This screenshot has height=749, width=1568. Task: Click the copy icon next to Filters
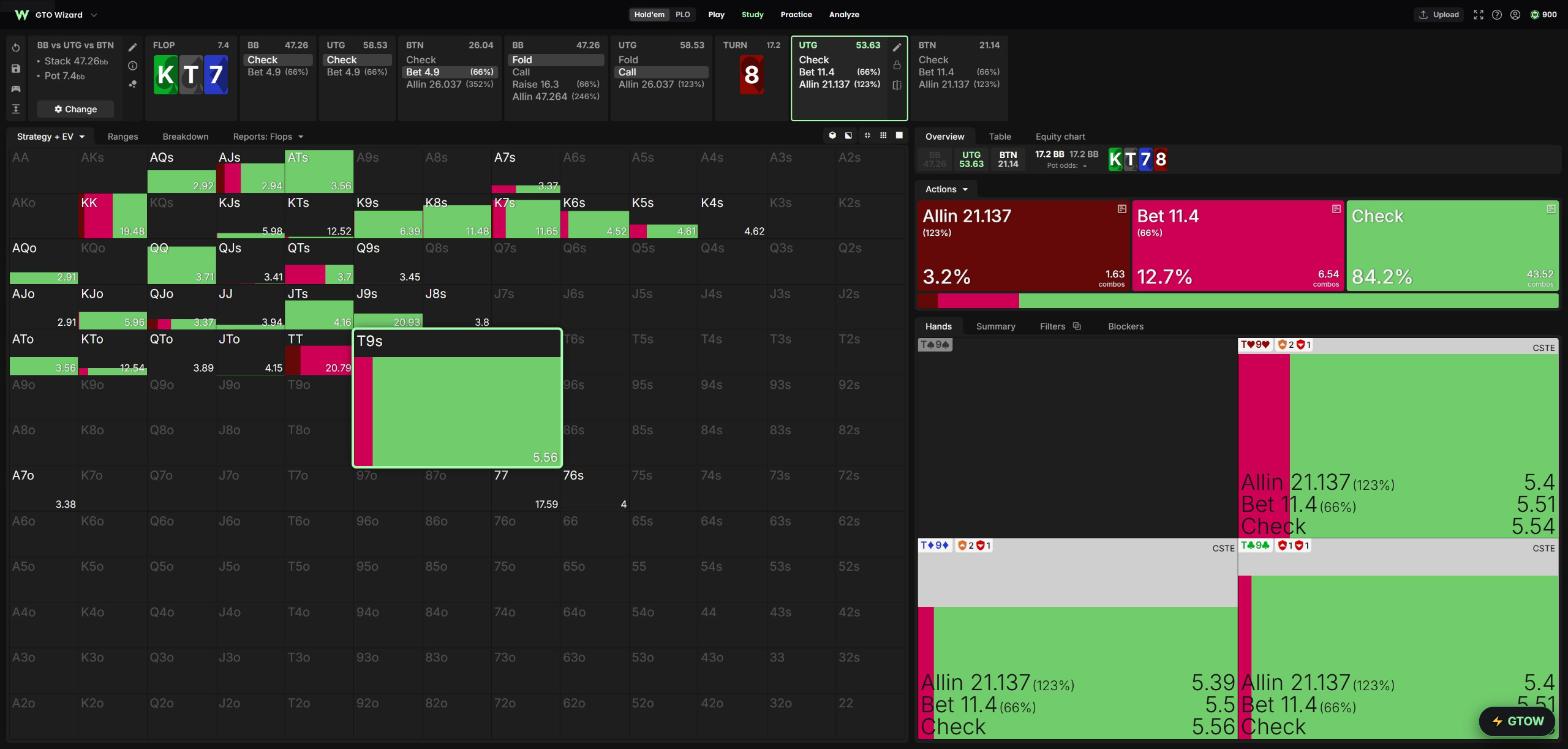pyautogui.click(x=1076, y=326)
